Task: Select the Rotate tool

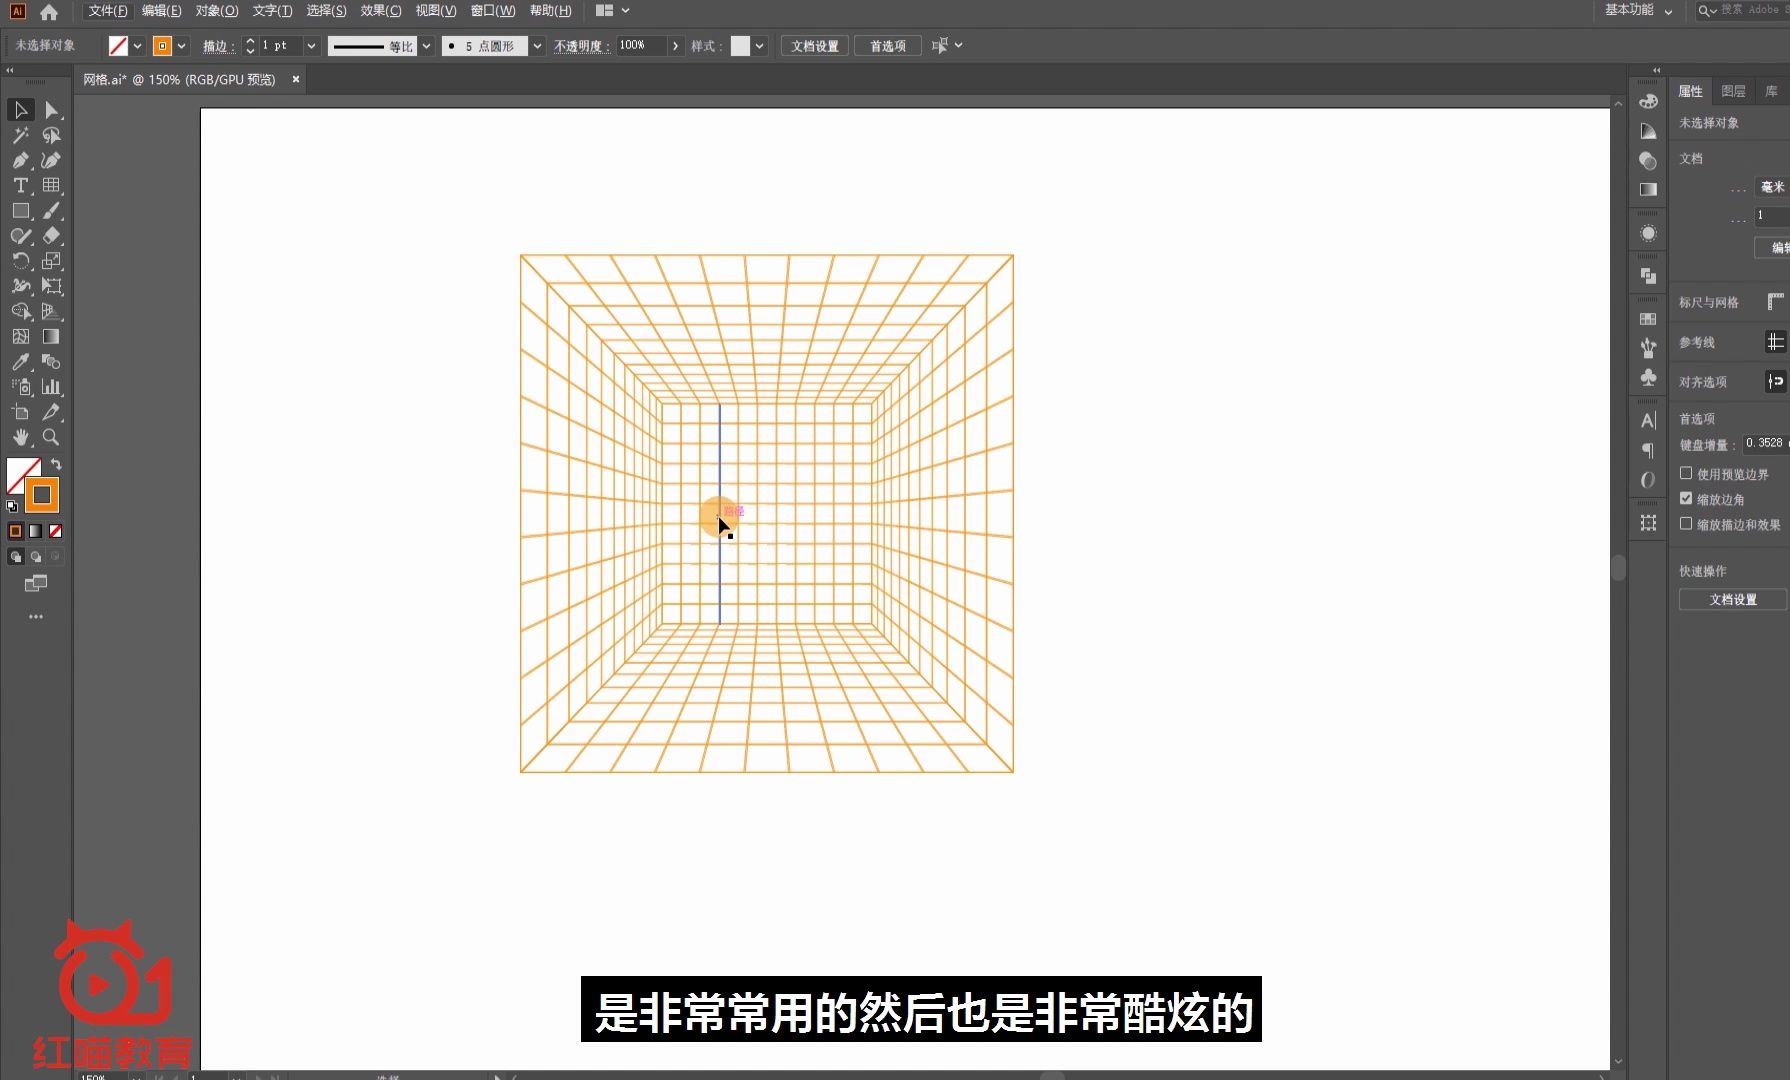Action: tap(20, 261)
